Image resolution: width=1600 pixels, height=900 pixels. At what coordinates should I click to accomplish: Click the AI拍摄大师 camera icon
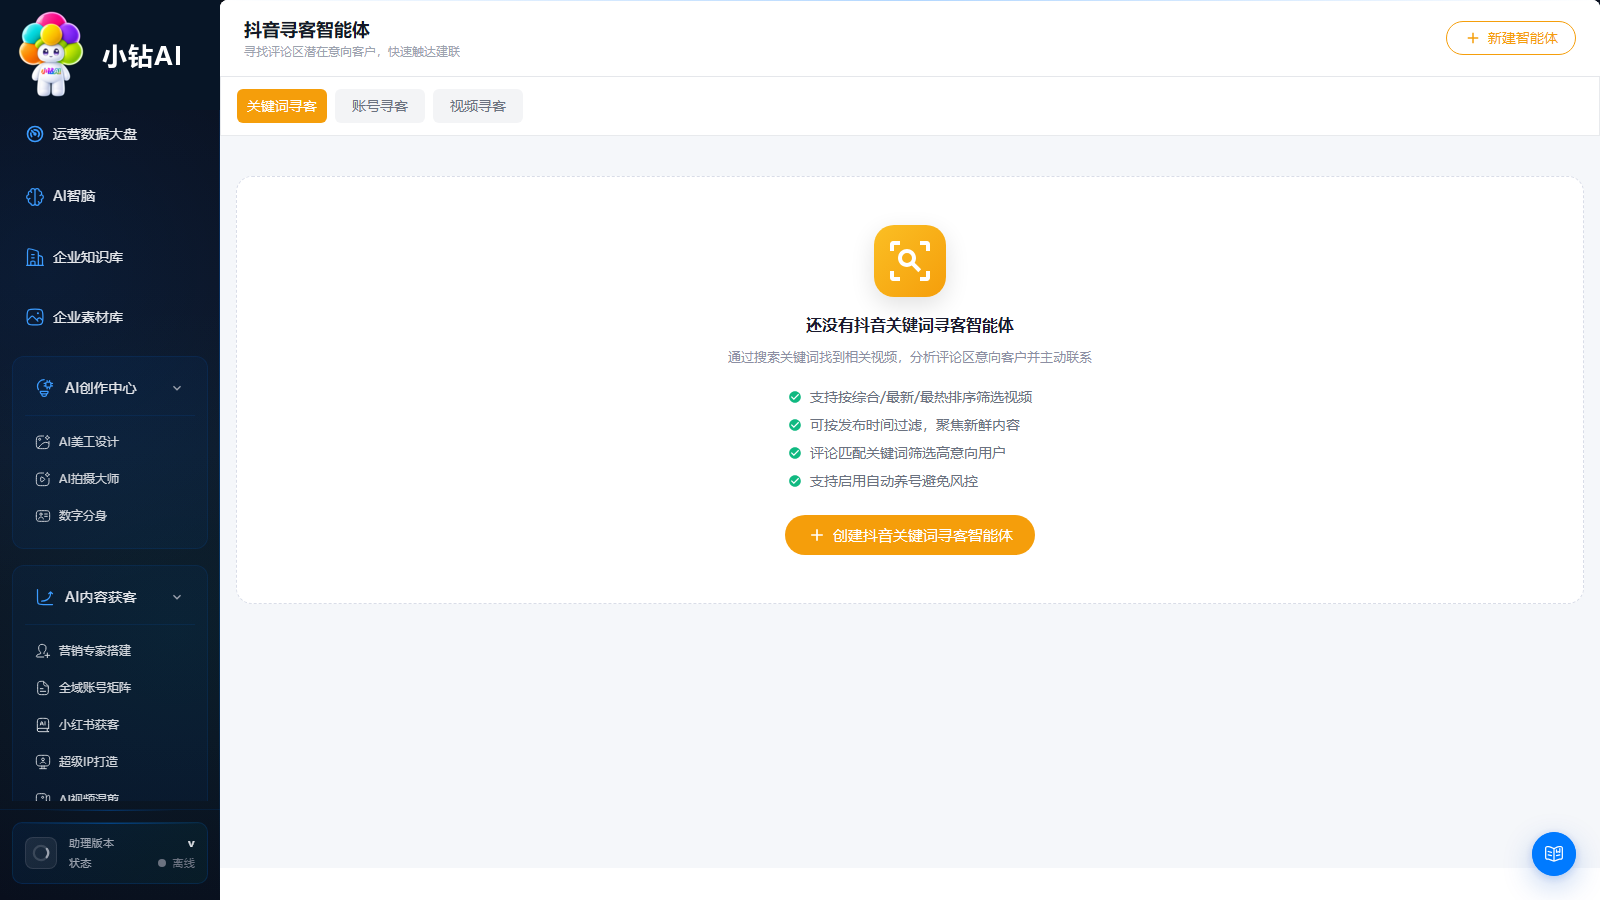click(x=43, y=479)
